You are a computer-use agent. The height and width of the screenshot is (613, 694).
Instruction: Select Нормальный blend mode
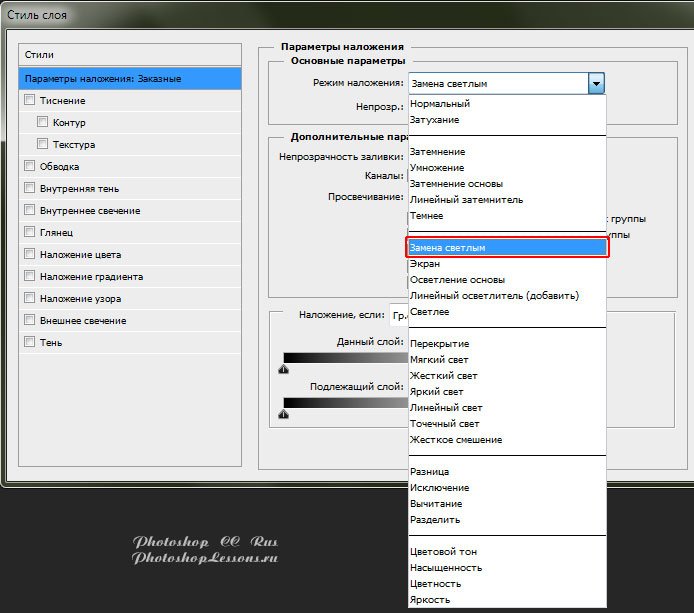pos(439,104)
